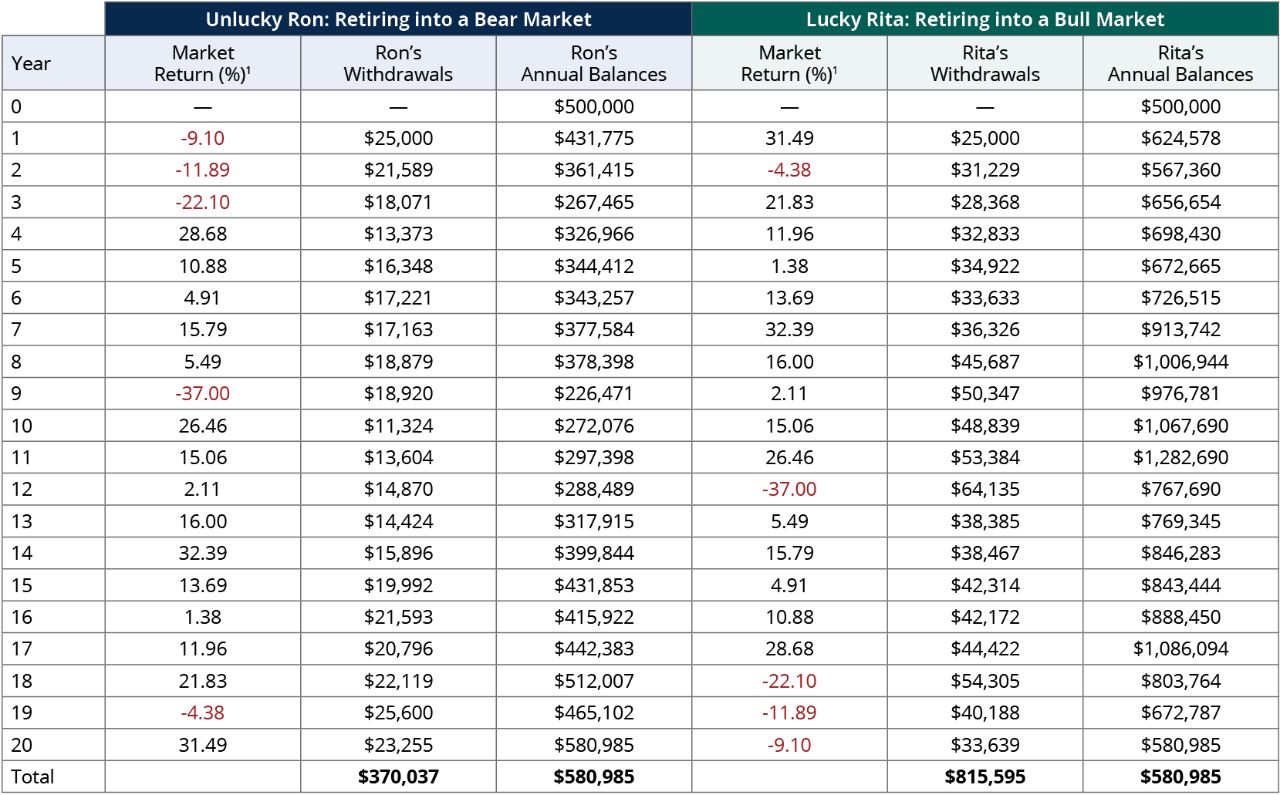
Task: Click the year '10' row label
Action: coord(22,425)
